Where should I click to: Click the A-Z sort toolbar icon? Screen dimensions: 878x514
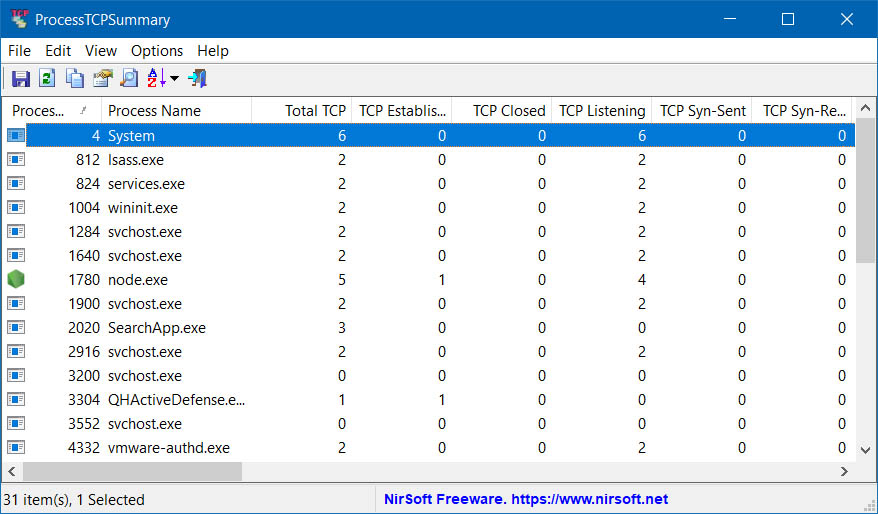(x=156, y=78)
